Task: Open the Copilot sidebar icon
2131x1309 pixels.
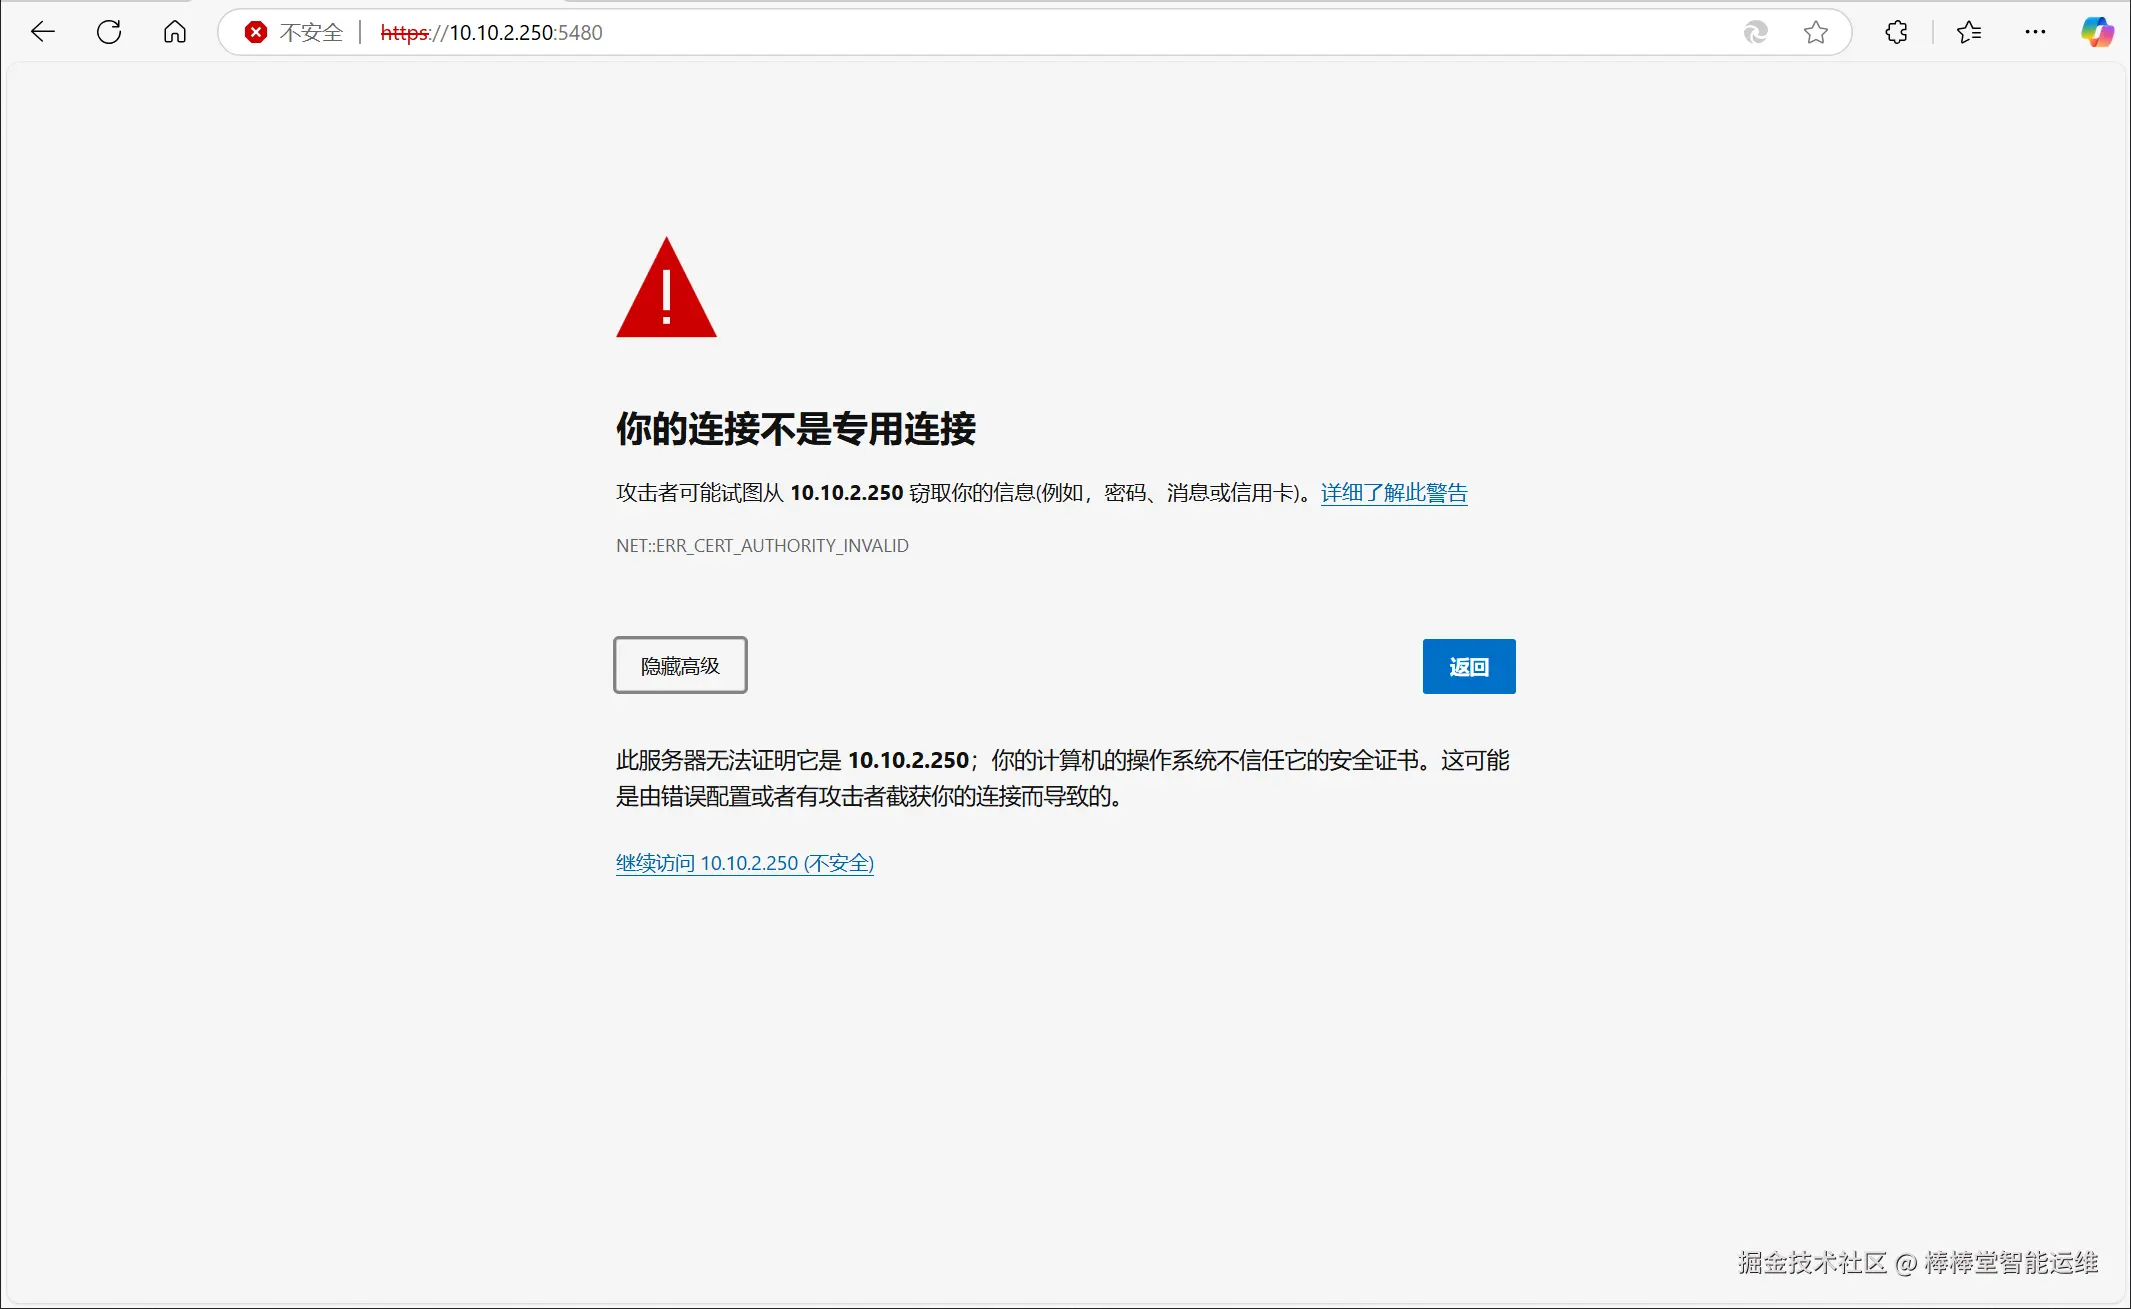Action: [2097, 32]
